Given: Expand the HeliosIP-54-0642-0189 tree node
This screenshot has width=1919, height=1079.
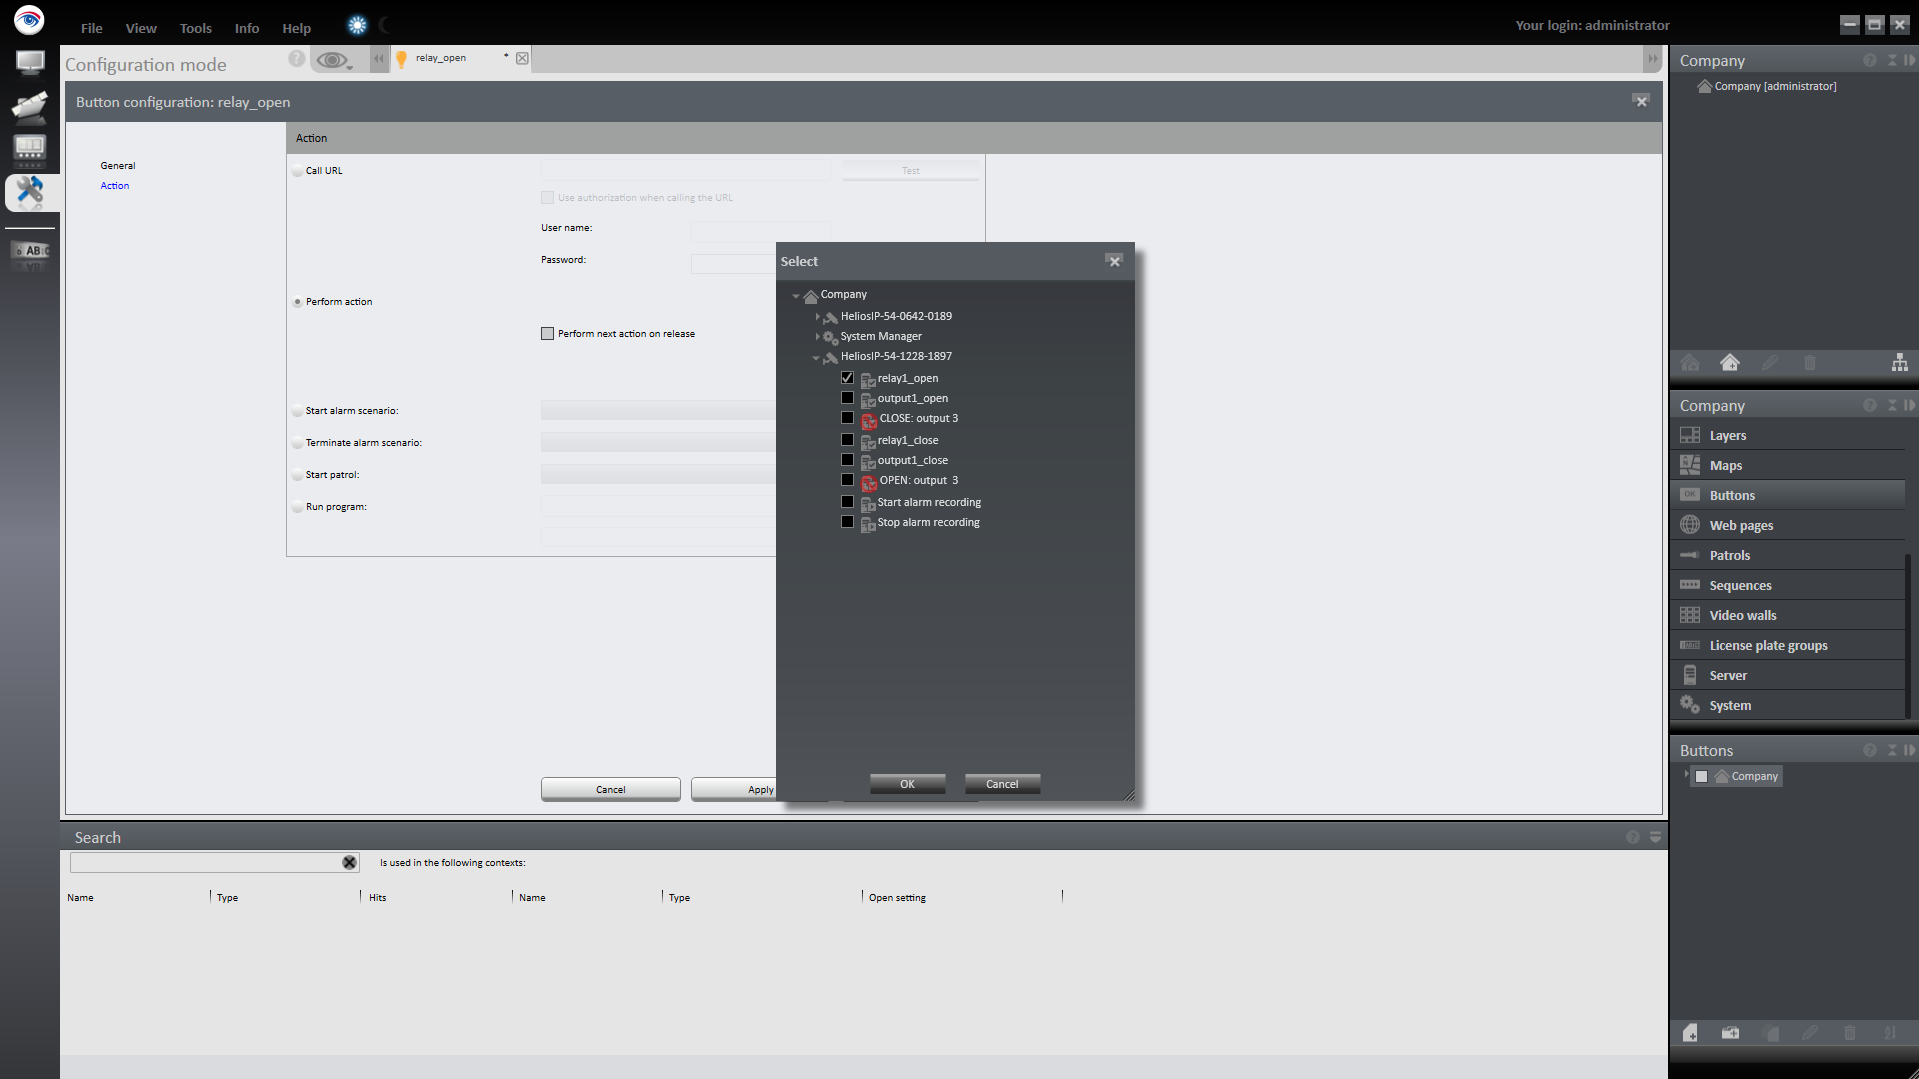Looking at the screenshot, I should click(817, 317).
